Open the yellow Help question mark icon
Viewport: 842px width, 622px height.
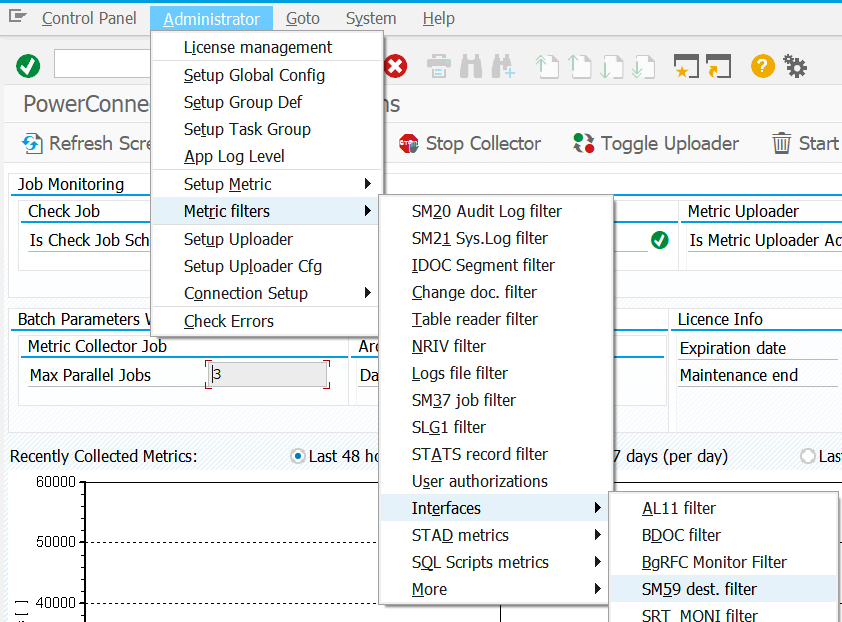(x=763, y=67)
